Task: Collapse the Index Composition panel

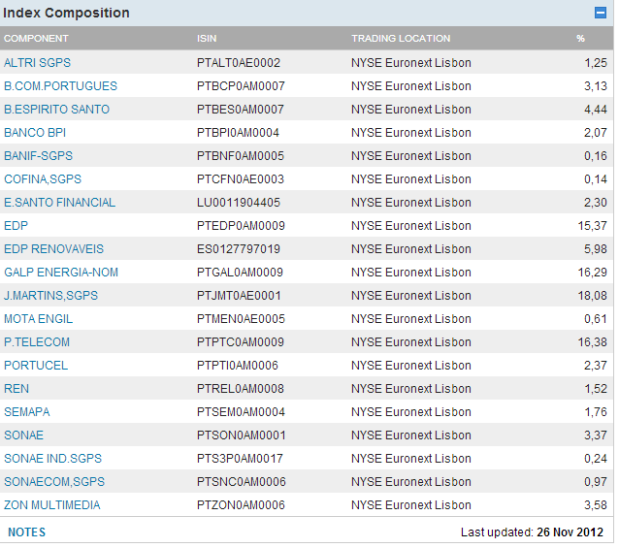Action: 600,13
